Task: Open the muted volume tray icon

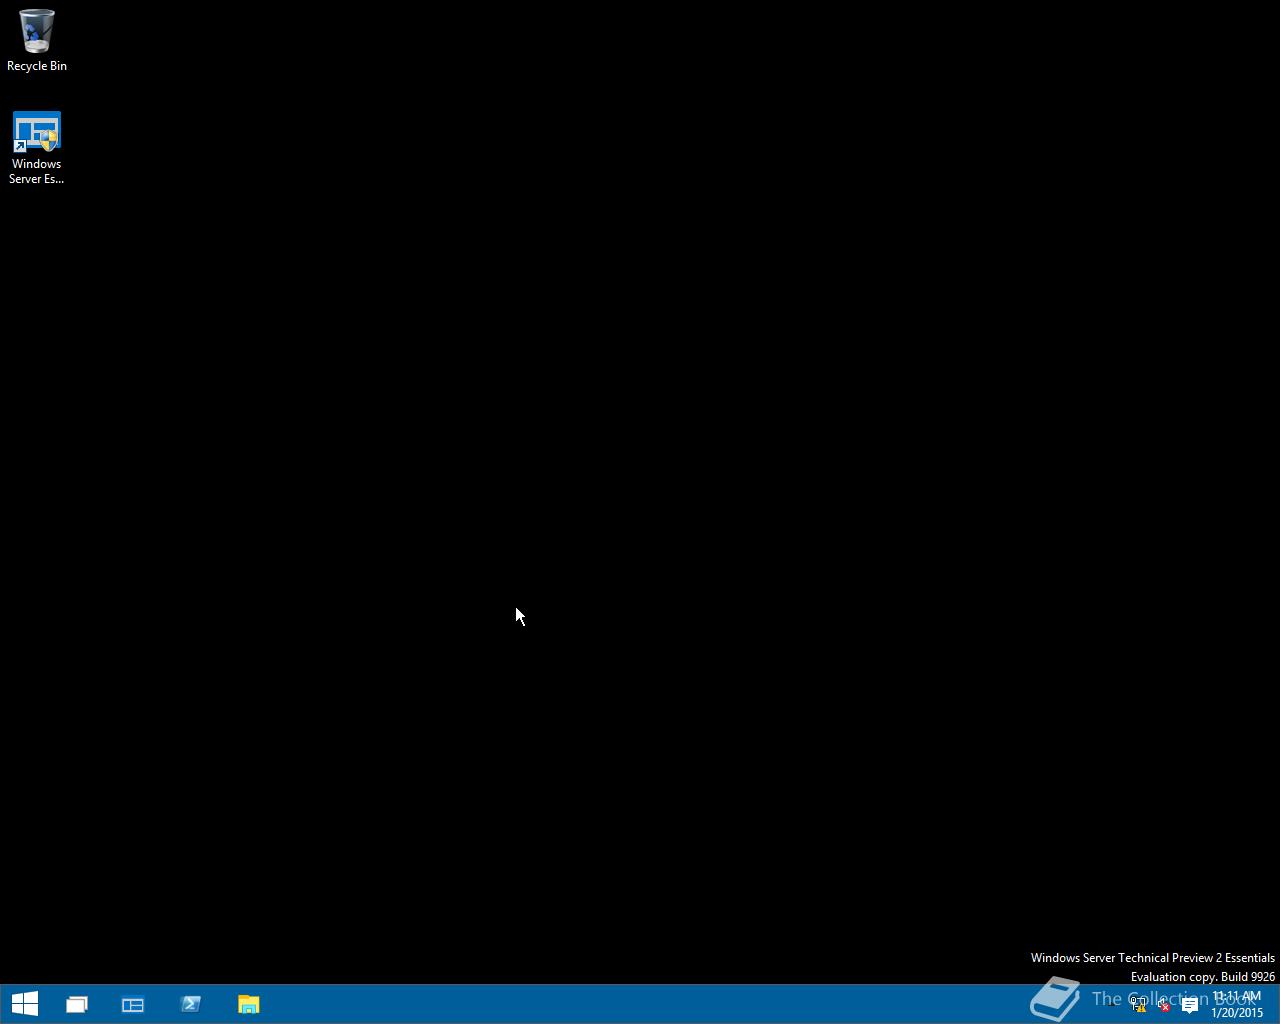Action: (x=1163, y=1005)
